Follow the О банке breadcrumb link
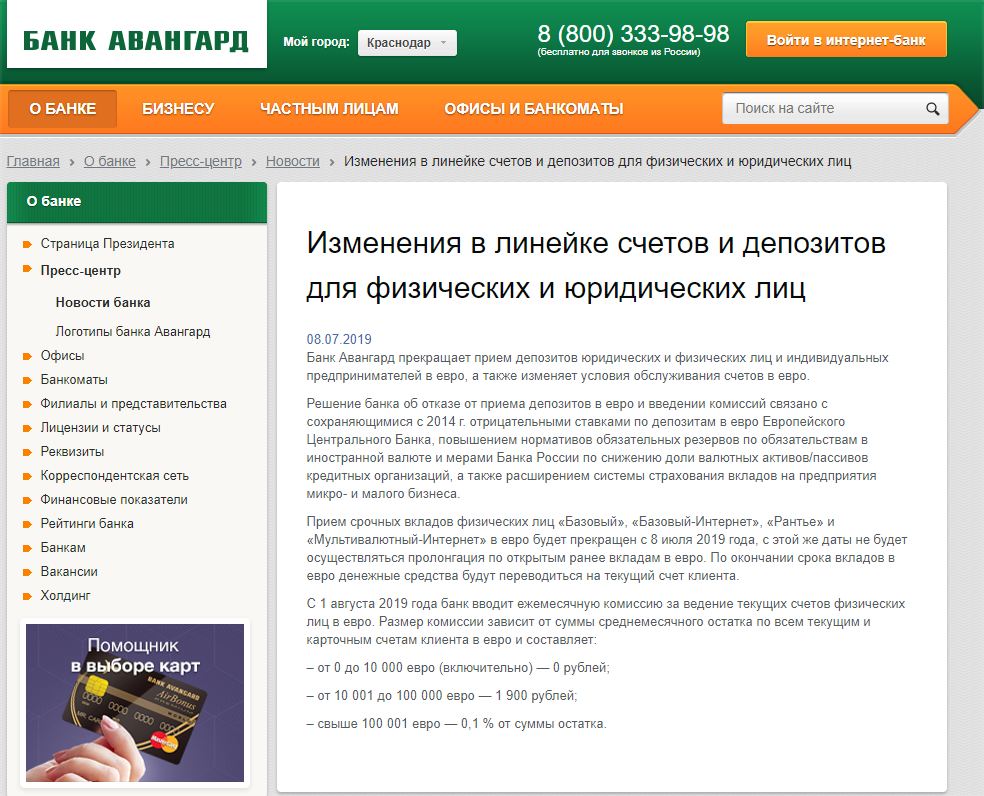Image resolution: width=984 pixels, height=796 pixels. pyautogui.click(x=110, y=161)
